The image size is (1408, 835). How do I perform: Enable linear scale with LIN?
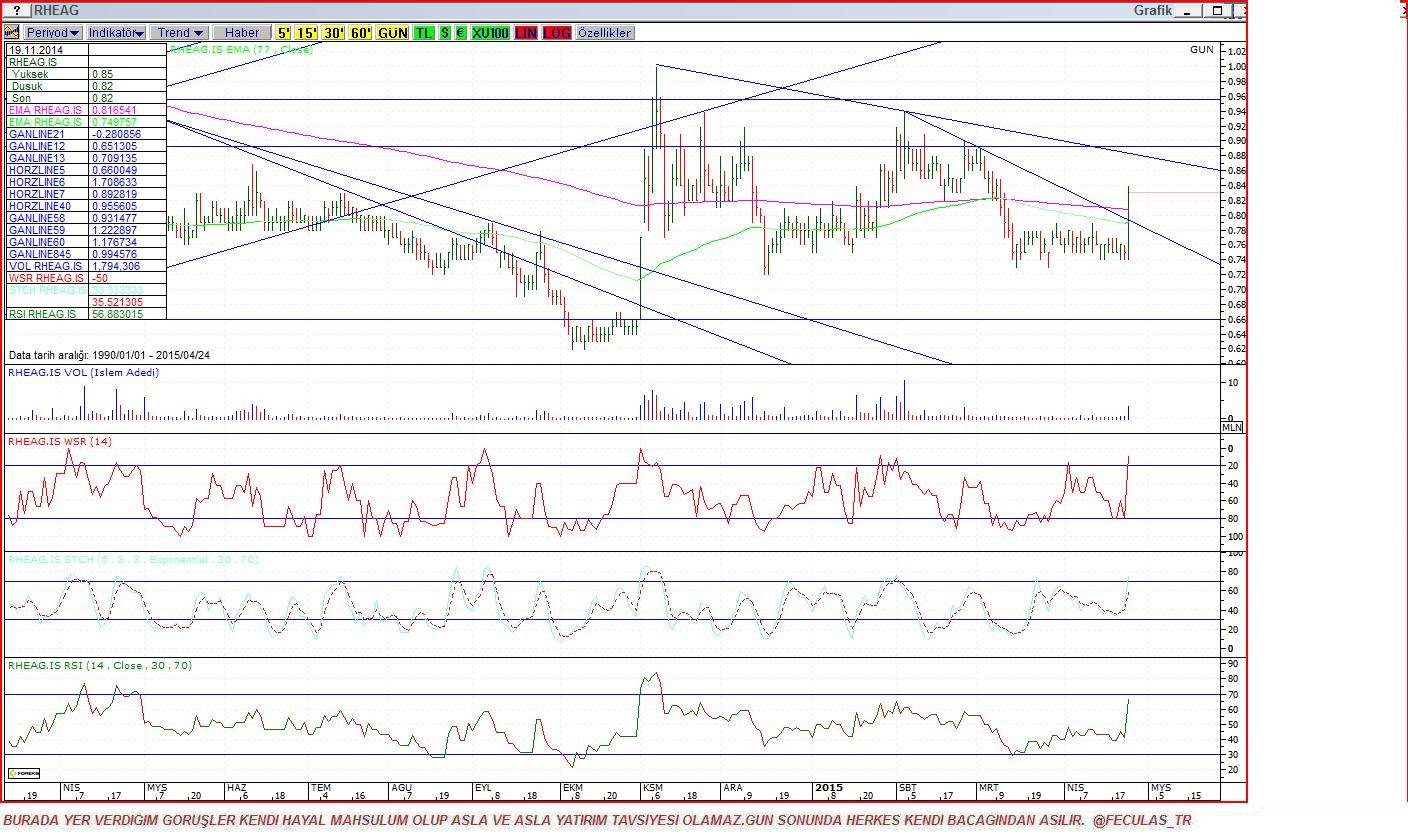(x=526, y=33)
